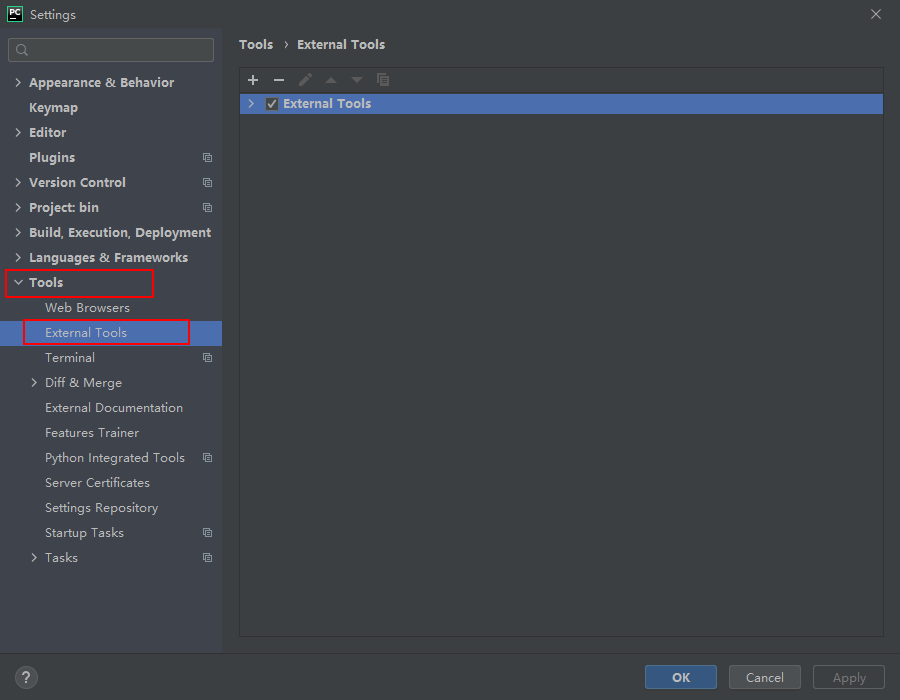Open Python Integrated Tools settings
This screenshot has width=900, height=700.
115,458
